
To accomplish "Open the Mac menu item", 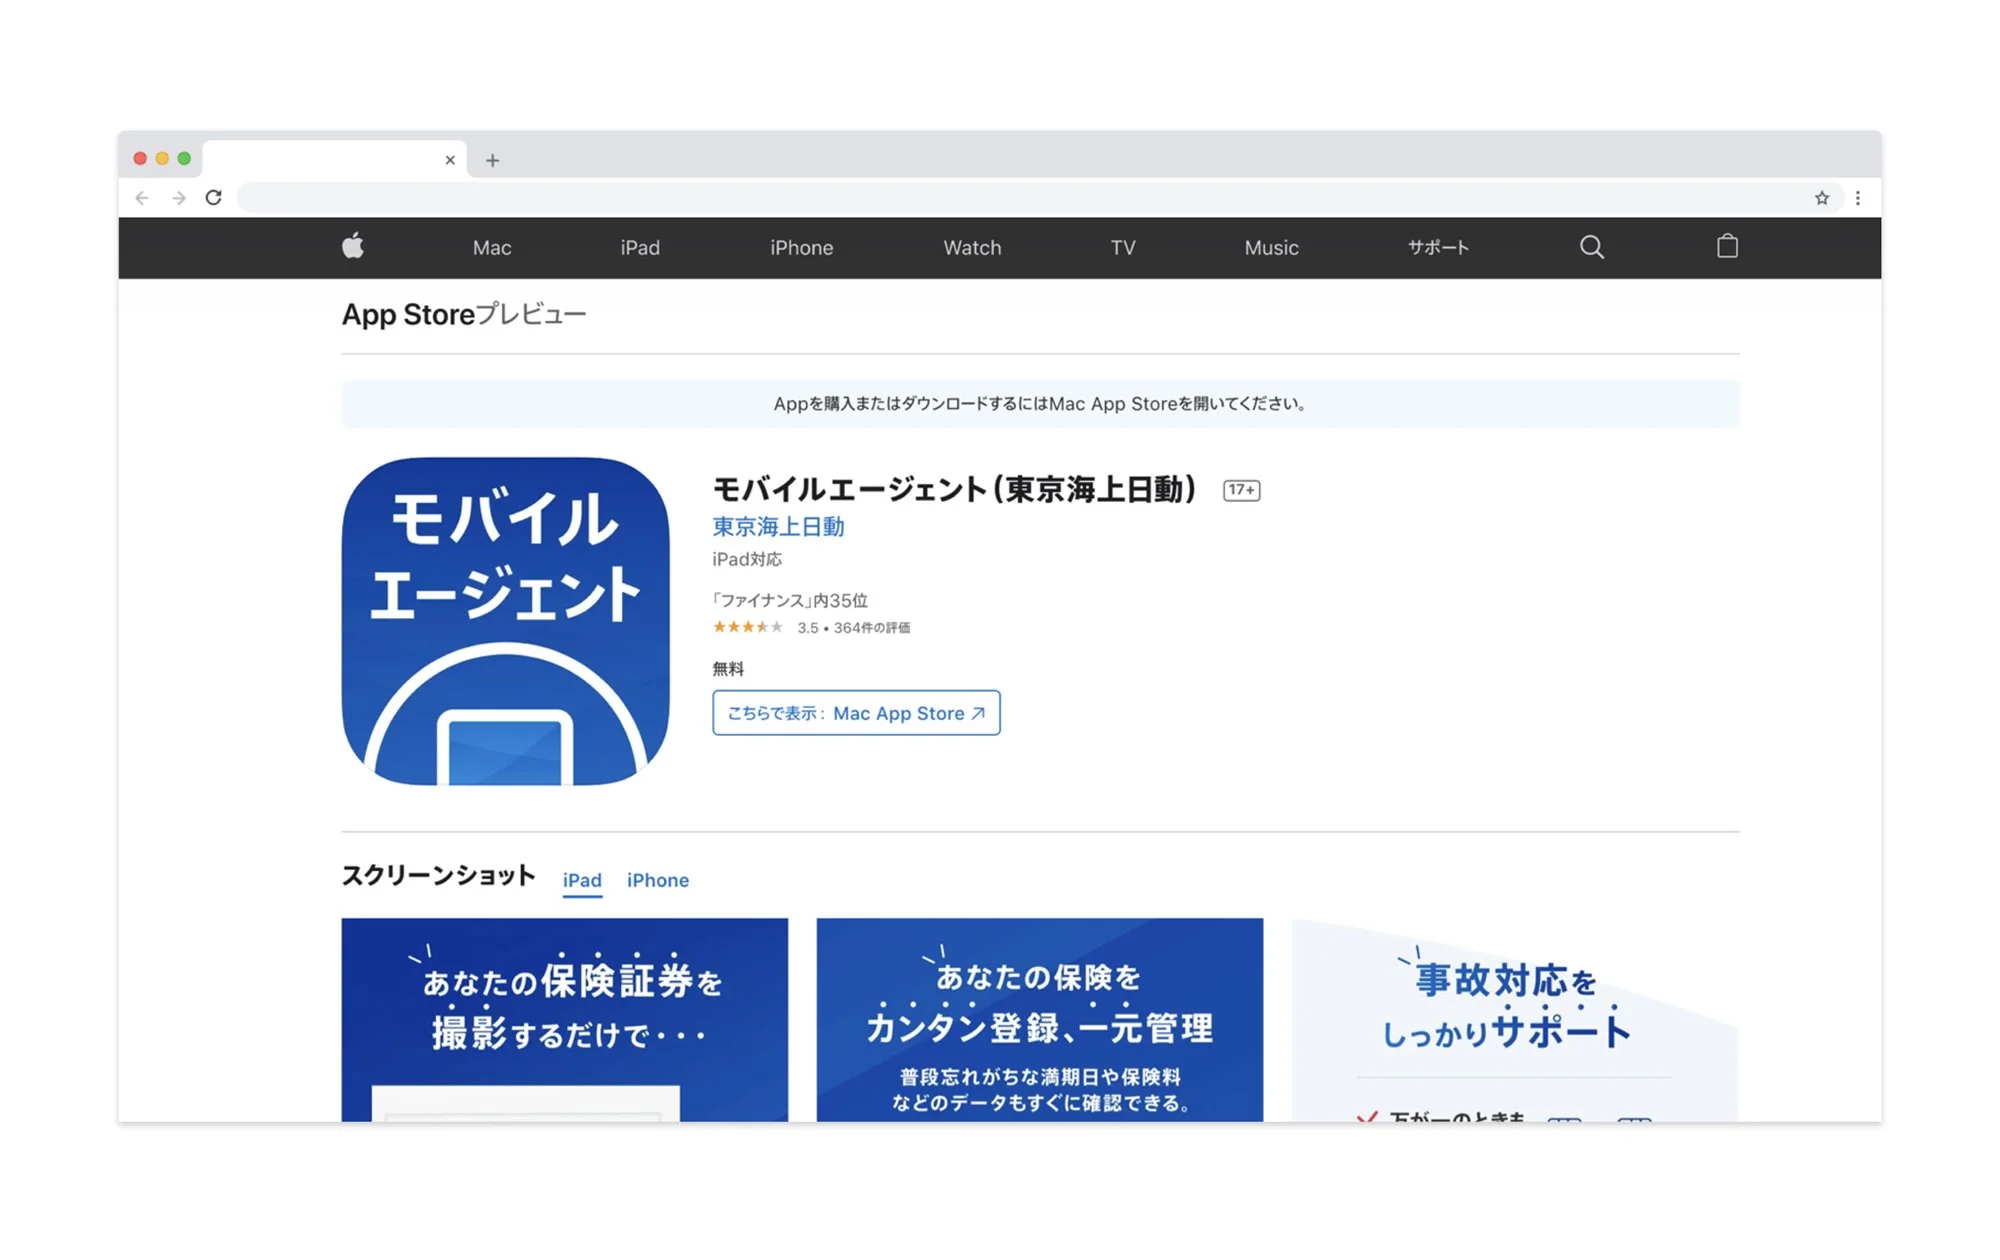I will [x=491, y=248].
